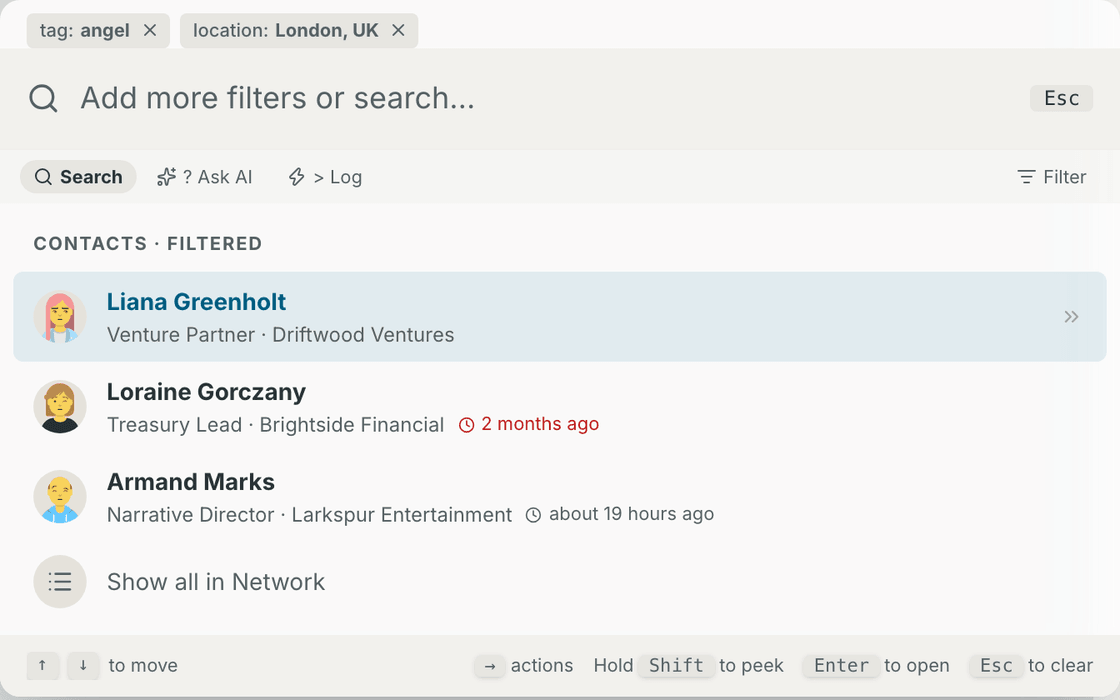Screen dimensions: 1120x700
Task: Click Armand Marks's avatar
Action: [x=60, y=496]
